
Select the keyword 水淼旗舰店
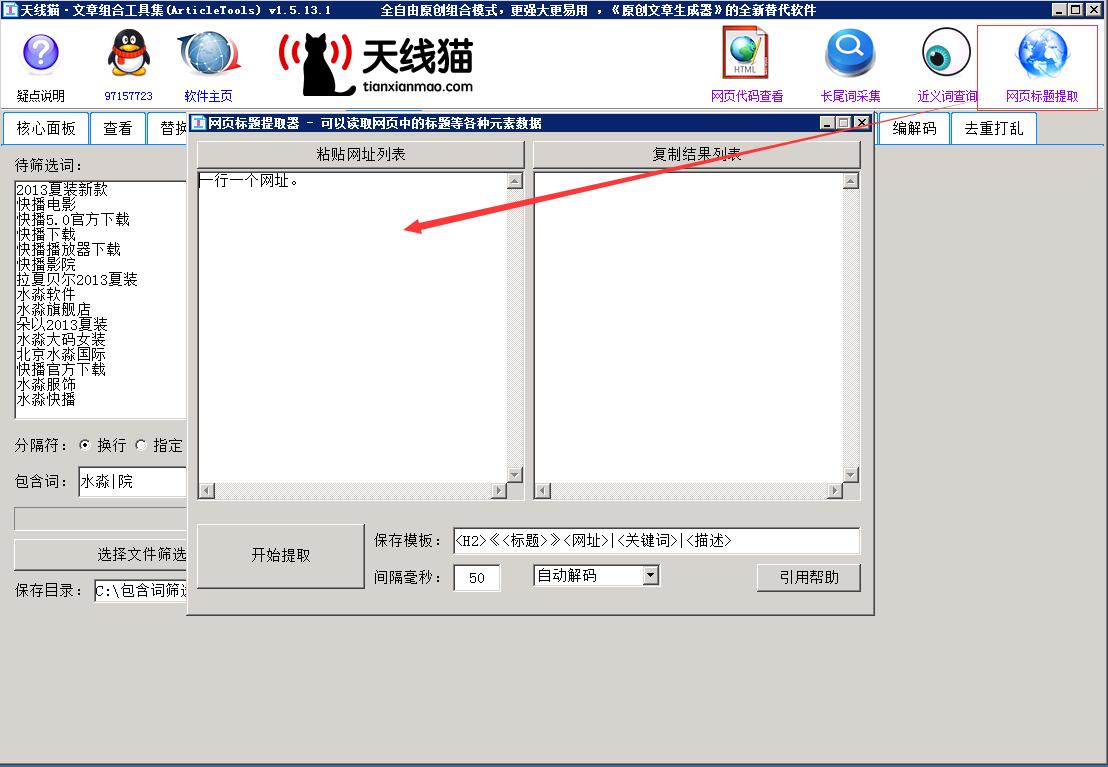click(x=54, y=309)
